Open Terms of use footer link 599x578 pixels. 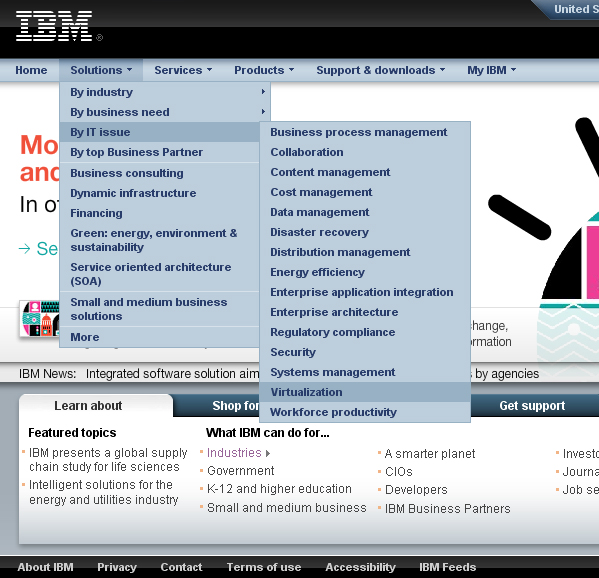[264, 567]
